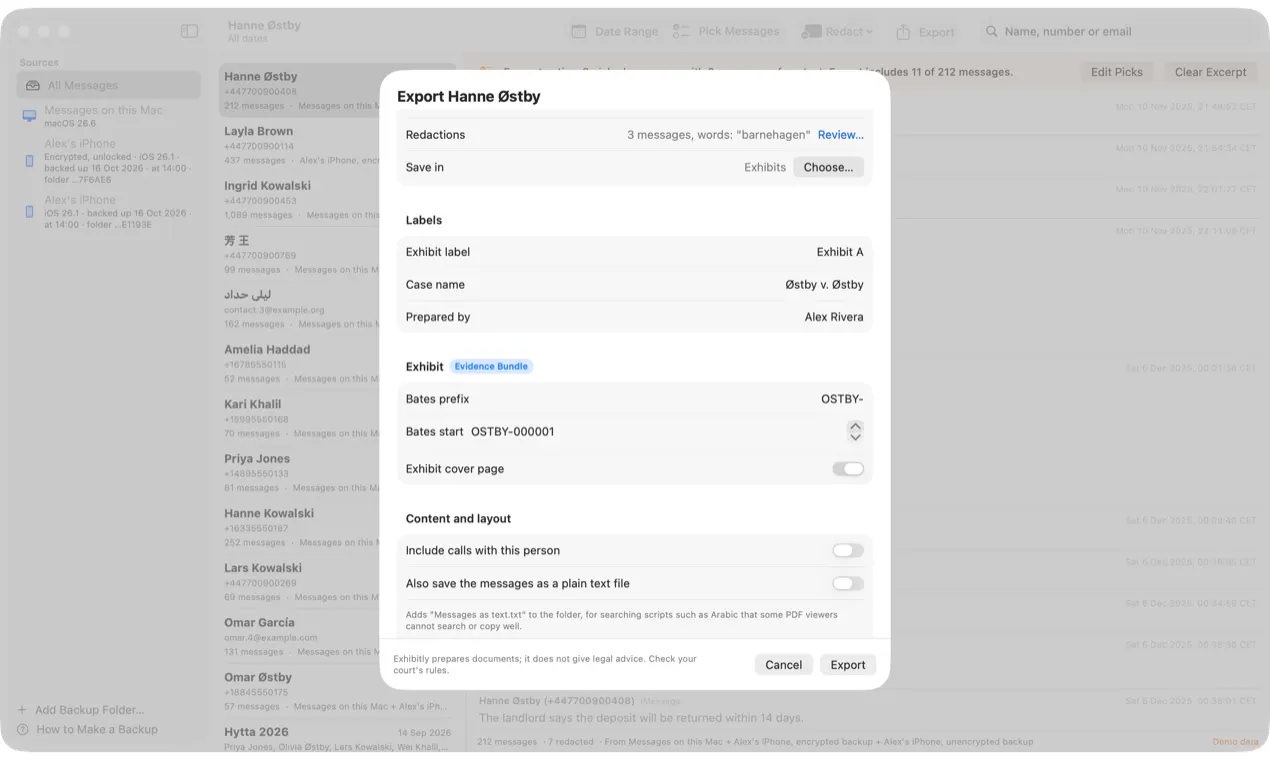Open the Hytta 2026 group conversation
This screenshot has height=760, width=1270.
click(x=338, y=738)
